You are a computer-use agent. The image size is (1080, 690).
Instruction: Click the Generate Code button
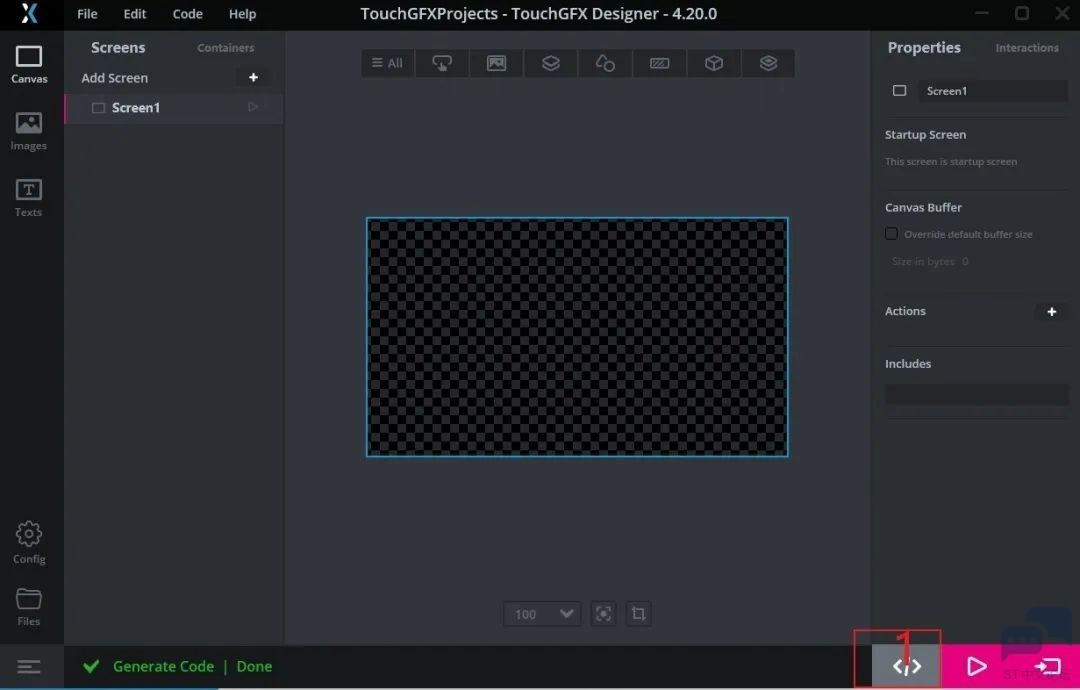906,666
